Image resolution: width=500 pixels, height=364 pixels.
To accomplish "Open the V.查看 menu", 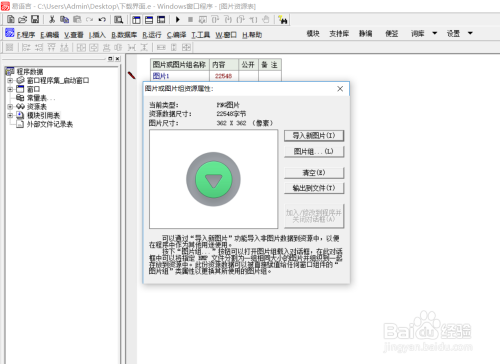I will [x=74, y=35].
